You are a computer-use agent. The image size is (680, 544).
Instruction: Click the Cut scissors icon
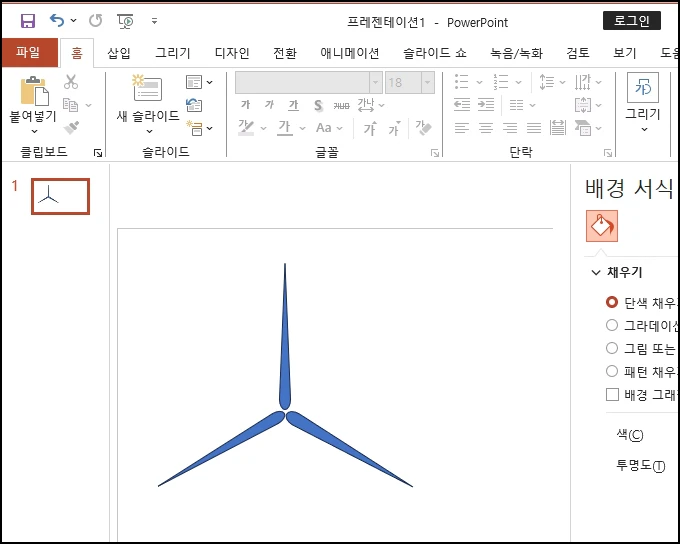pos(71,82)
